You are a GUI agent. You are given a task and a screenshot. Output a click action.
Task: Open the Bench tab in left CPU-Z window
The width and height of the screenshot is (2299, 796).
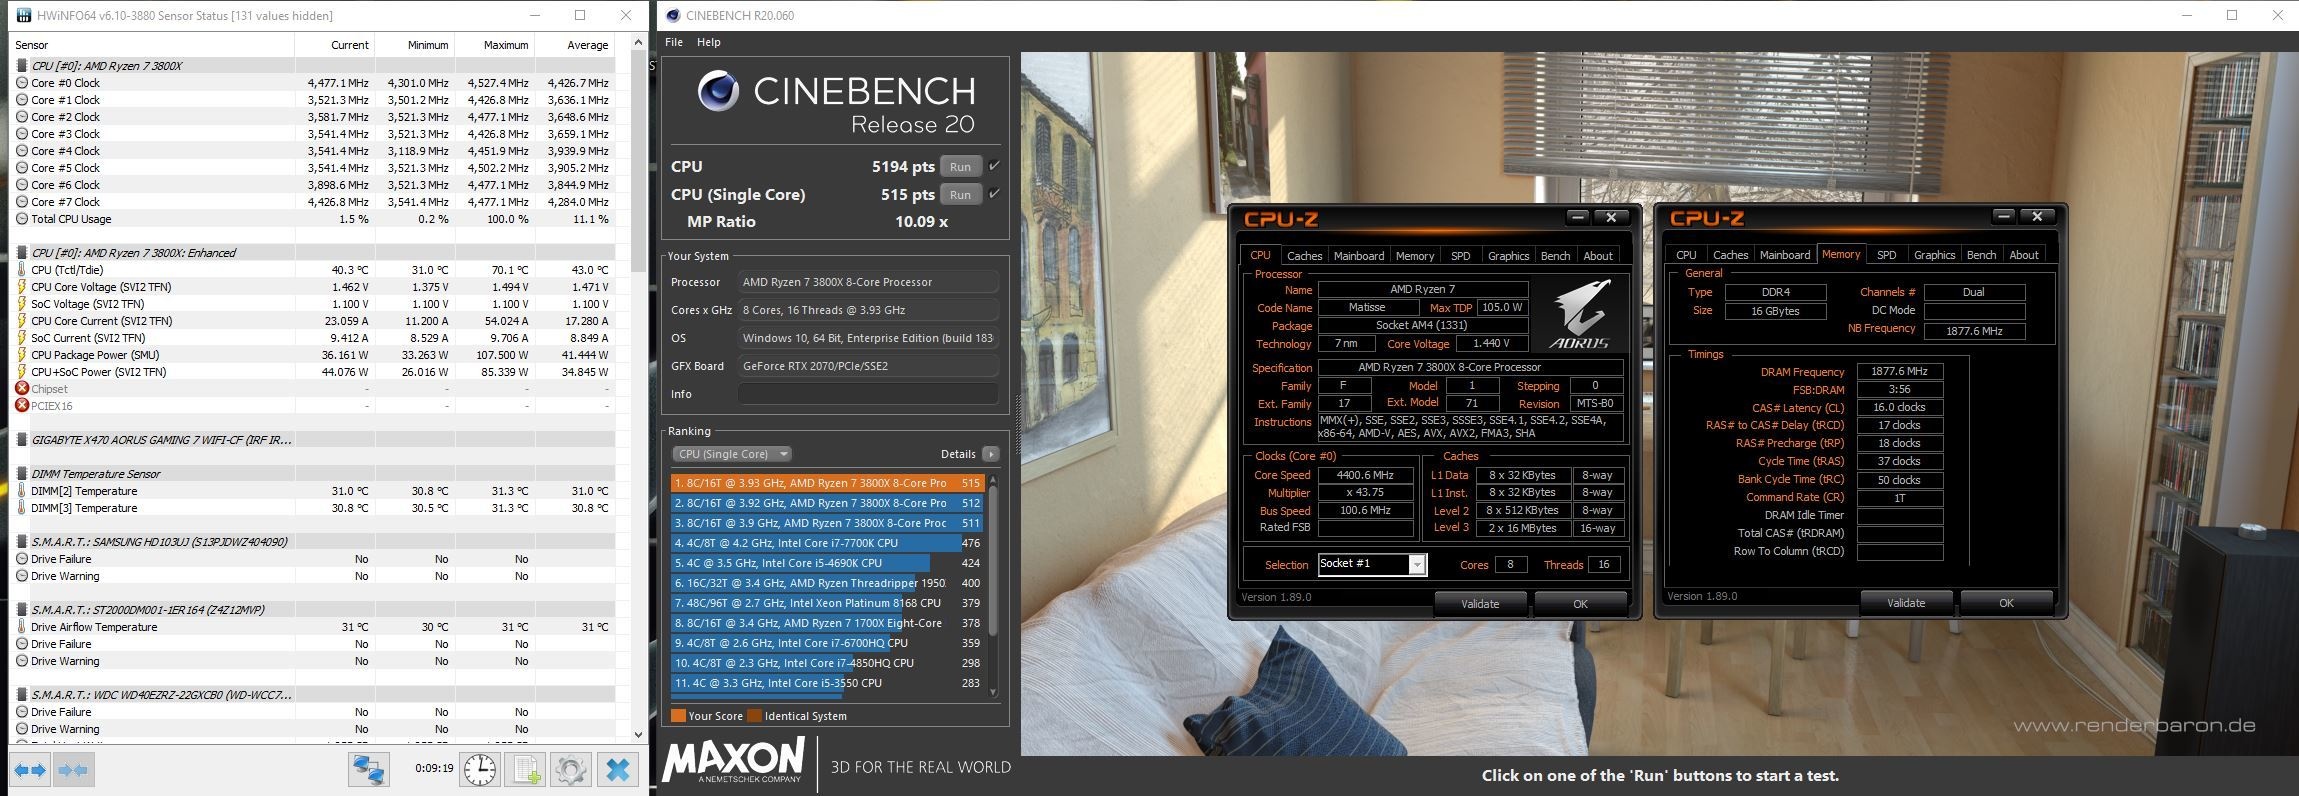1555,256
